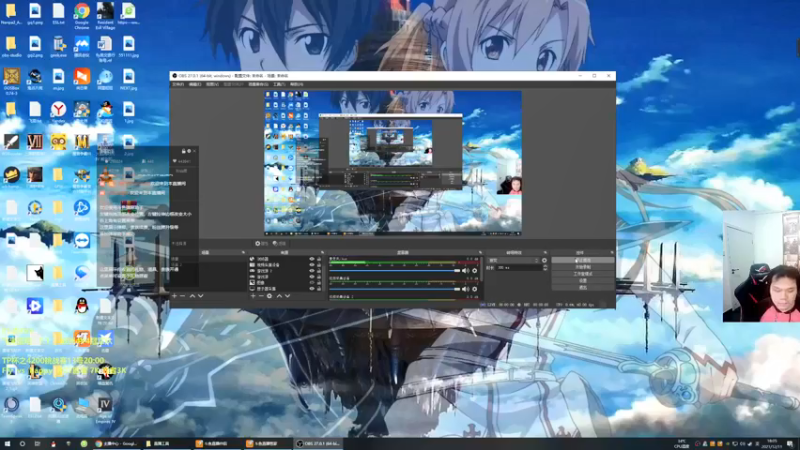This screenshot has width=800, height=450.
Task: Toggle visibility eye of the top source
Action: [x=312, y=259]
